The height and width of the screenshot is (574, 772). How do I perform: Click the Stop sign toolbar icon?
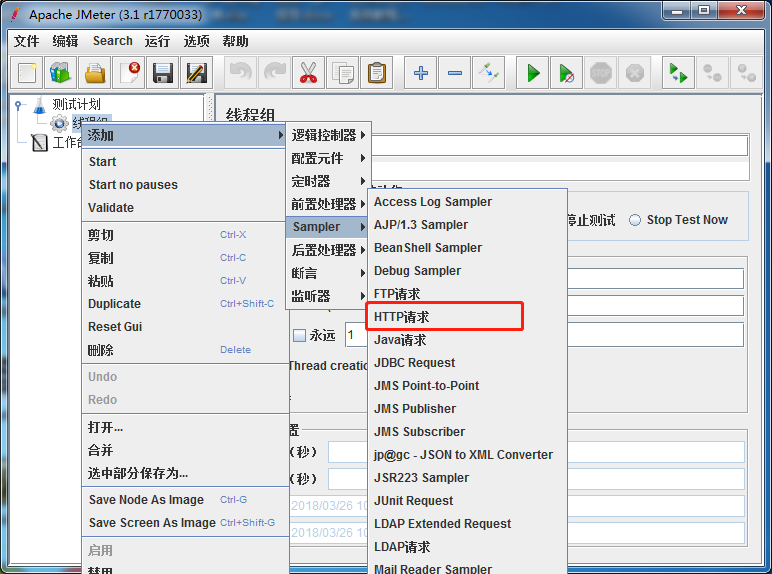pos(601,73)
